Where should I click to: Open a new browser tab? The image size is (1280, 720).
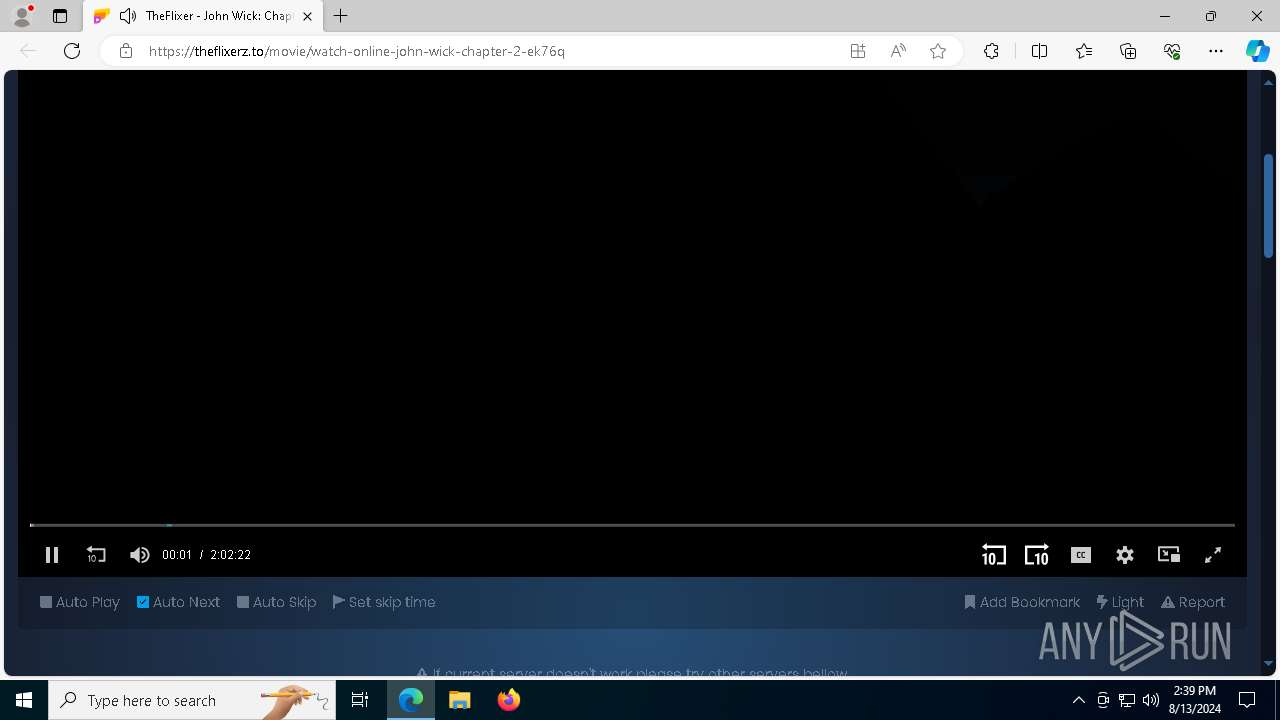(x=341, y=16)
